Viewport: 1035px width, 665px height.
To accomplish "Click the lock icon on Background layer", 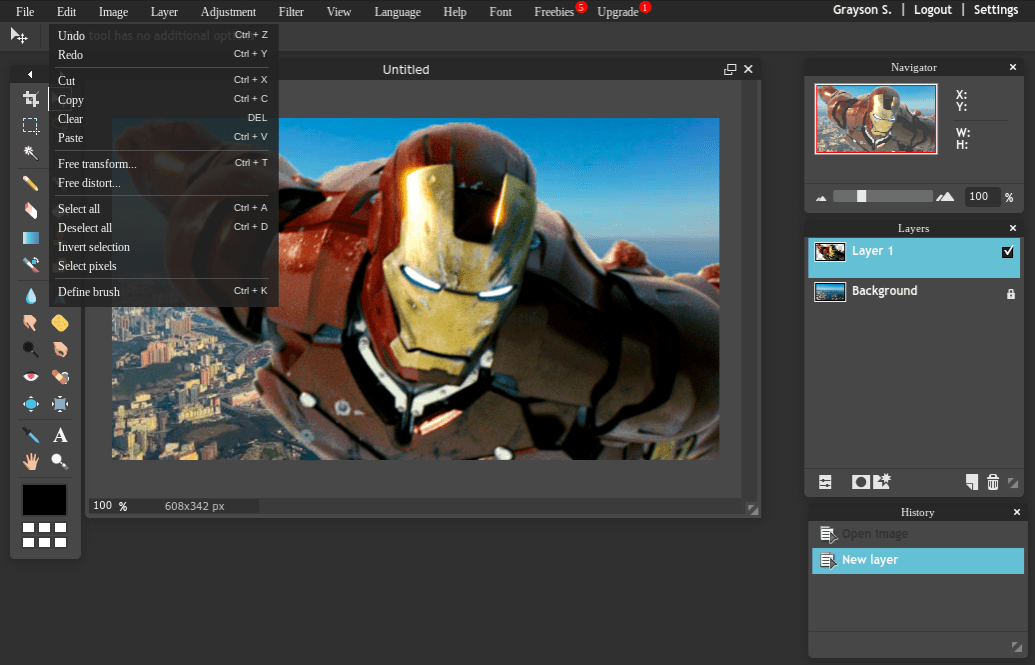I will click(x=1011, y=294).
